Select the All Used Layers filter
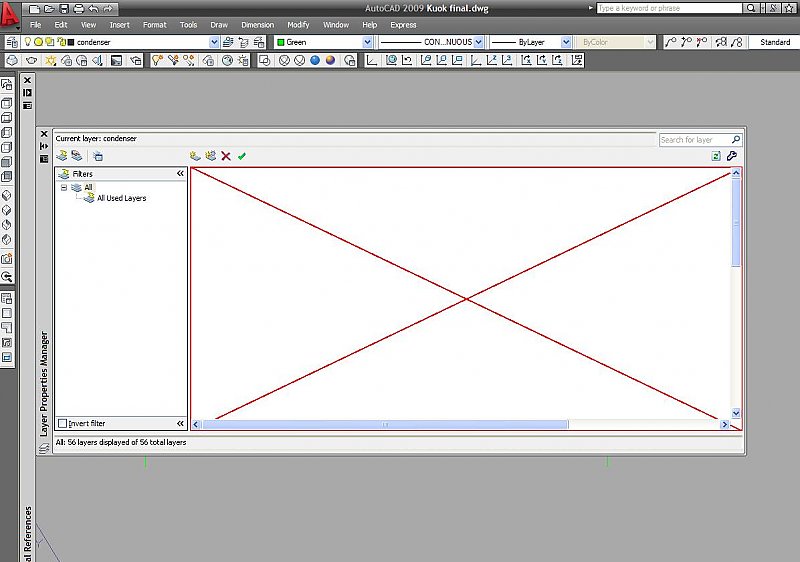 coord(121,198)
